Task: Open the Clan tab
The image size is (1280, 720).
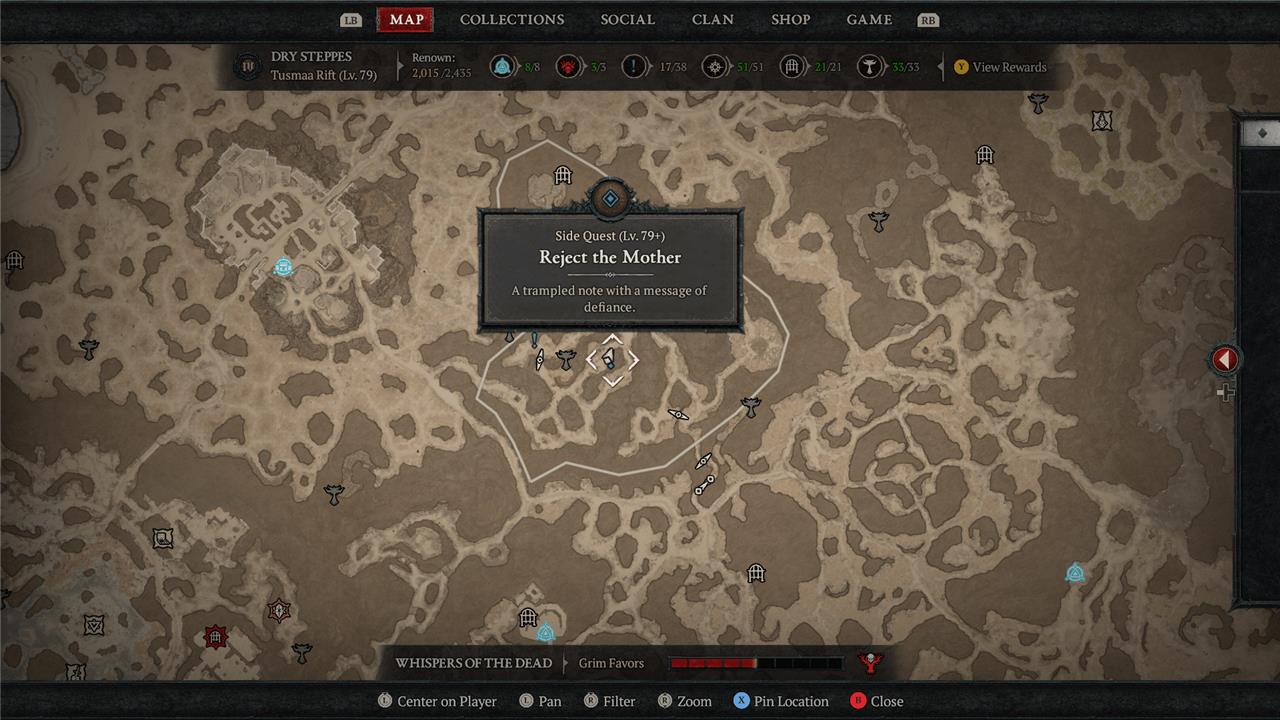Action: click(x=713, y=20)
